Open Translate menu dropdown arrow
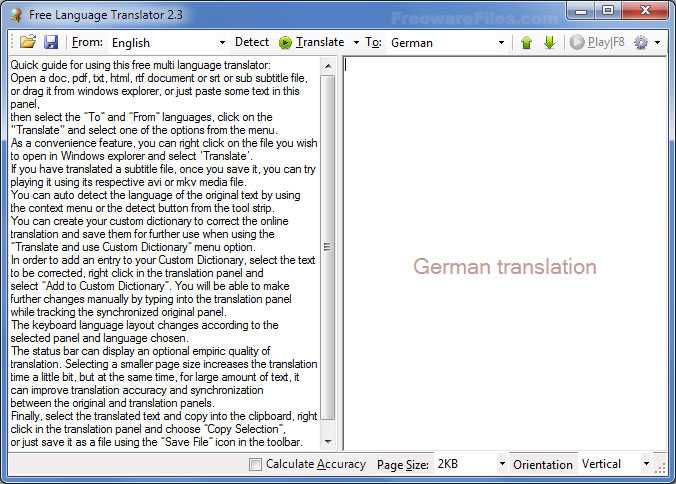This screenshot has height=484, width=676. [x=356, y=43]
